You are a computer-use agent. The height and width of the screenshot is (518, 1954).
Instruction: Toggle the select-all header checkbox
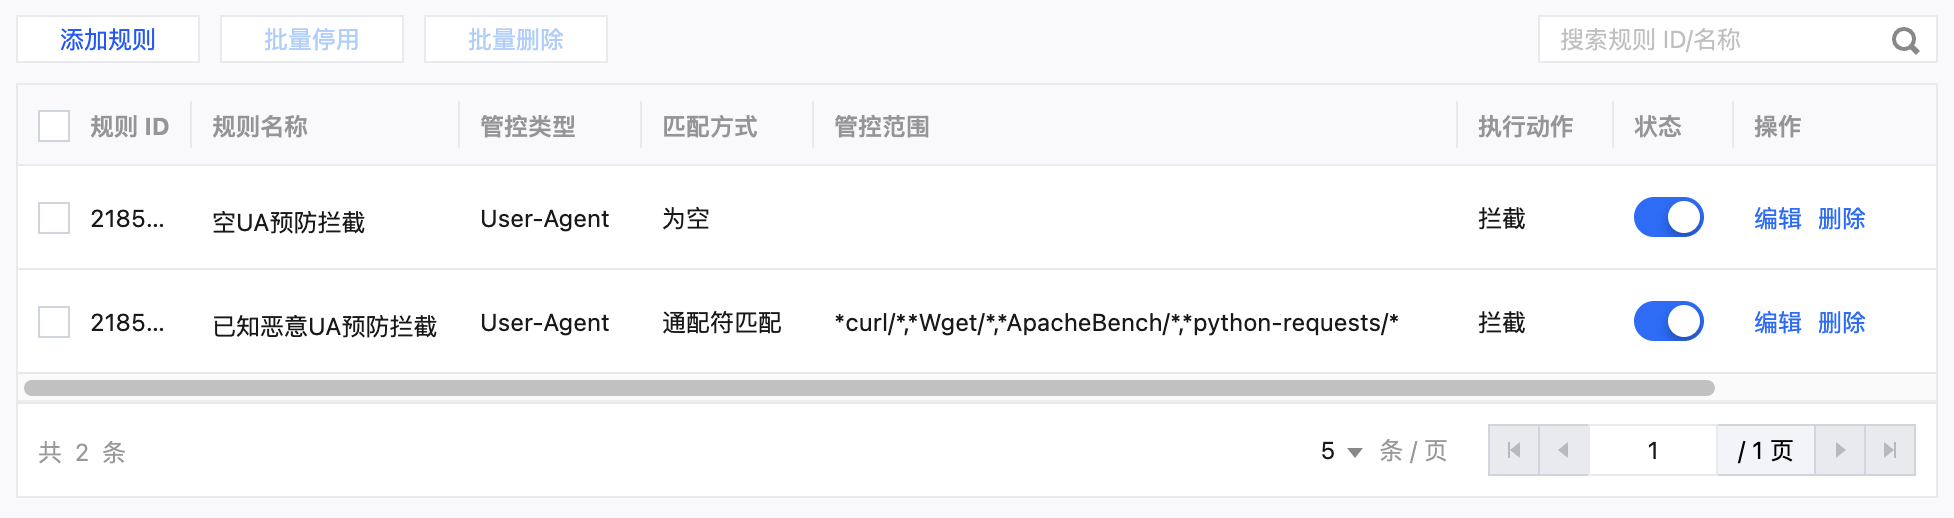tap(54, 127)
